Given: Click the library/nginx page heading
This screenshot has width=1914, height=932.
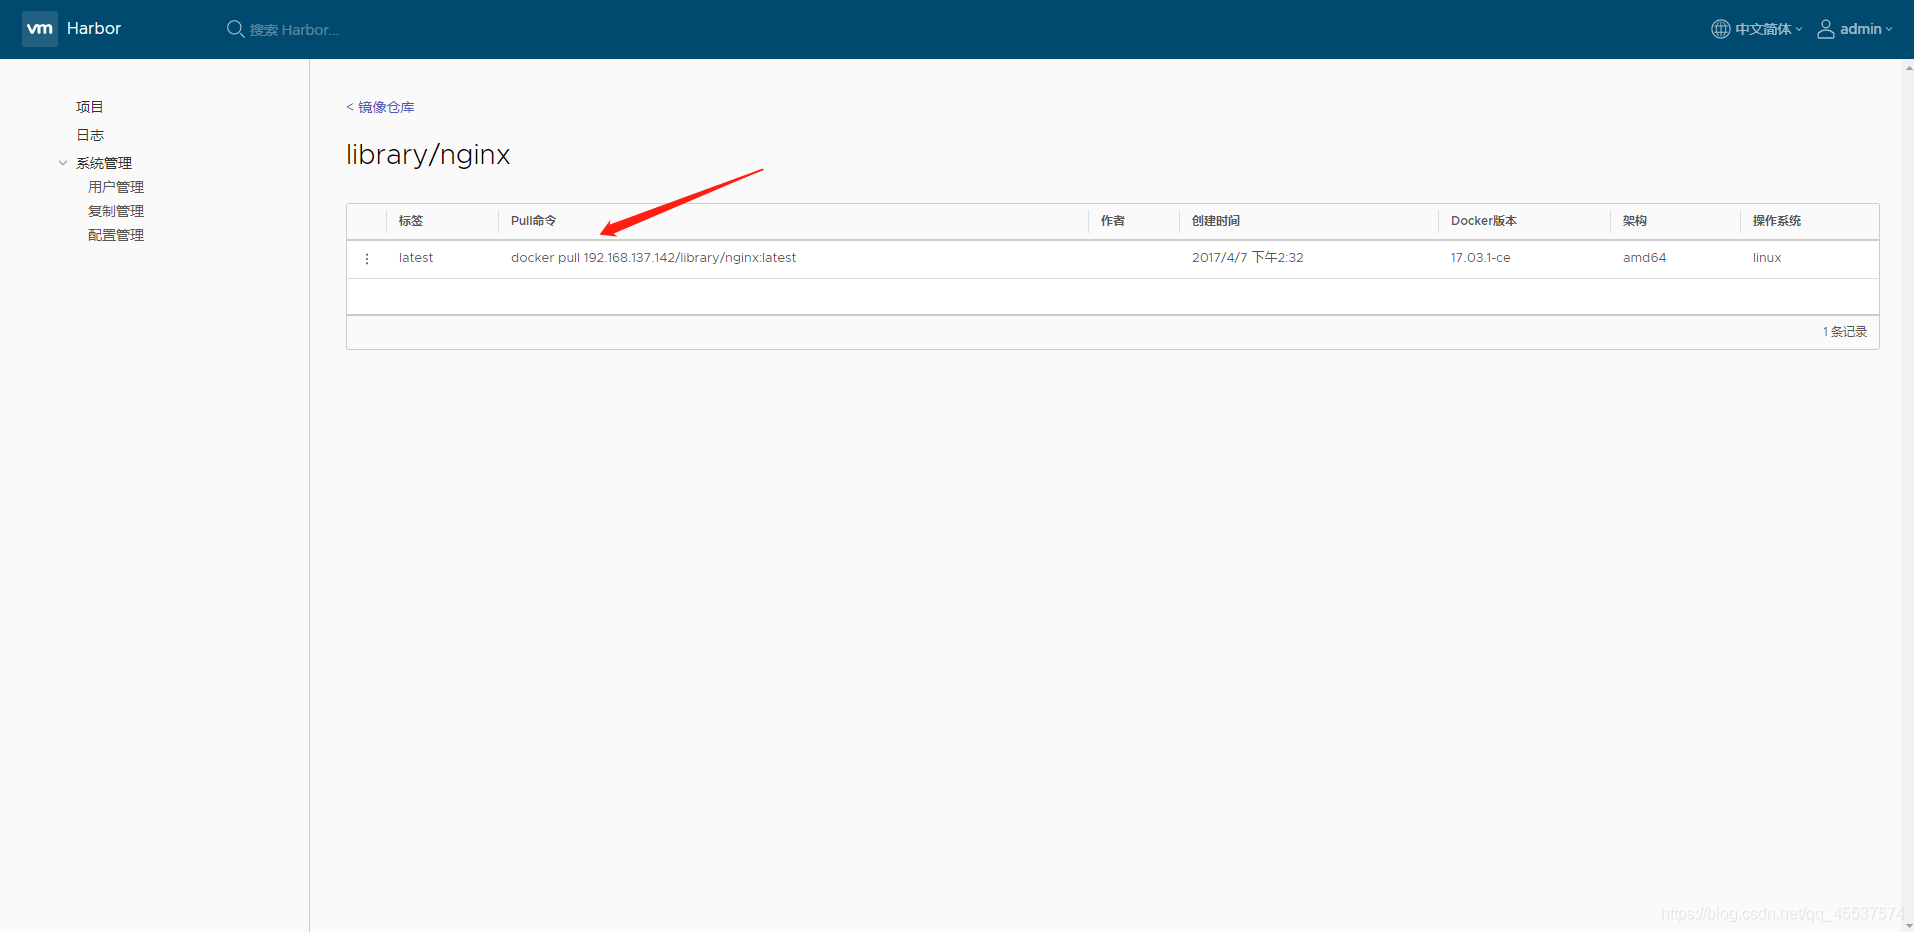Looking at the screenshot, I should coord(428,155).
